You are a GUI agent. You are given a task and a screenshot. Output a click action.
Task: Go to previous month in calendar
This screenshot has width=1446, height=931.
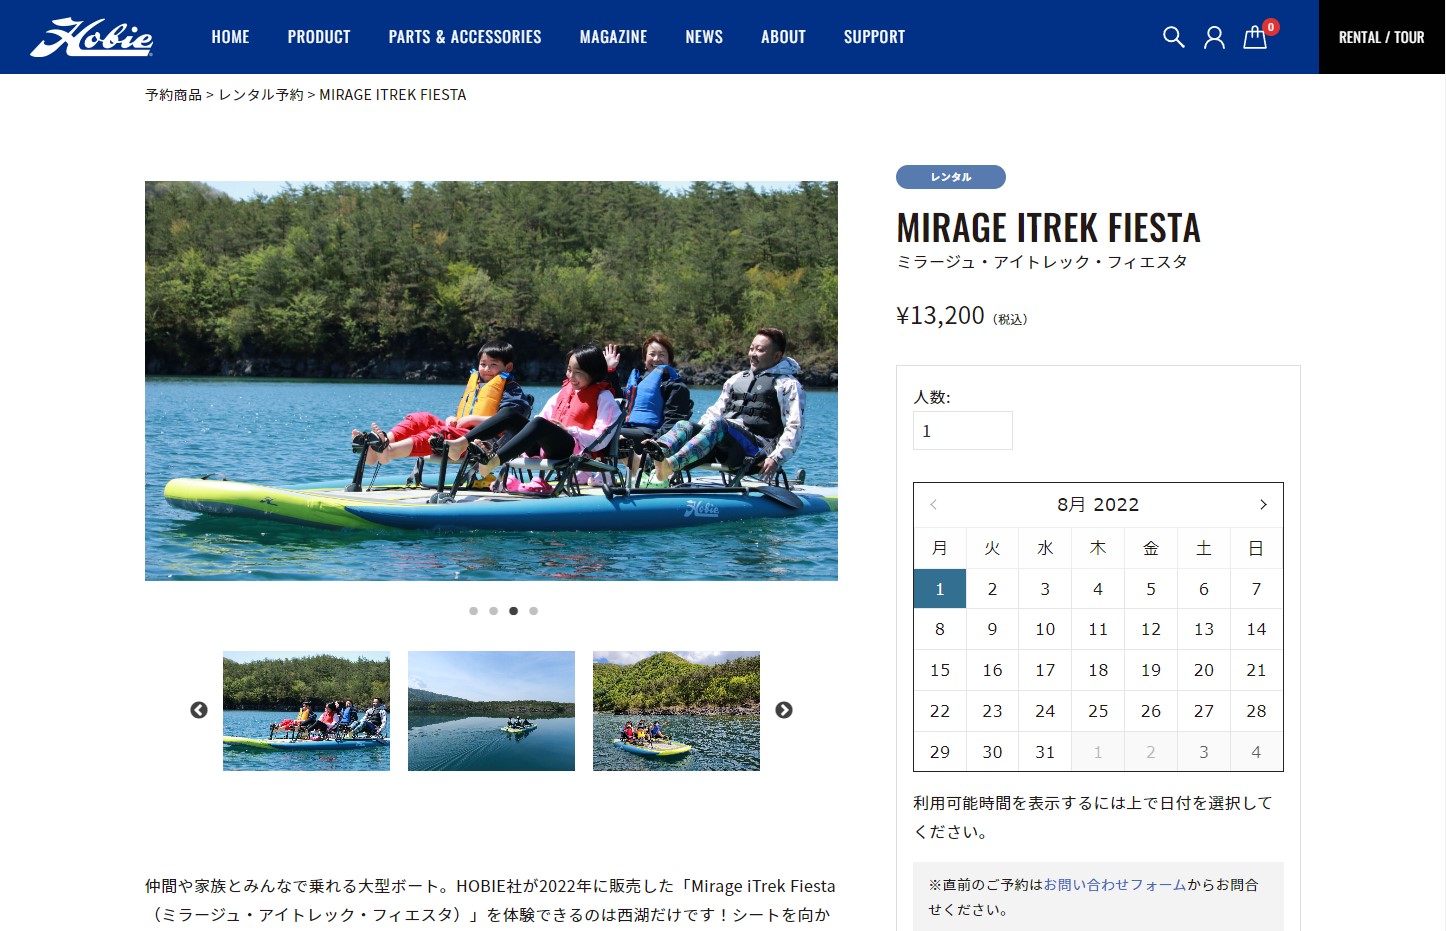point(933,505)
